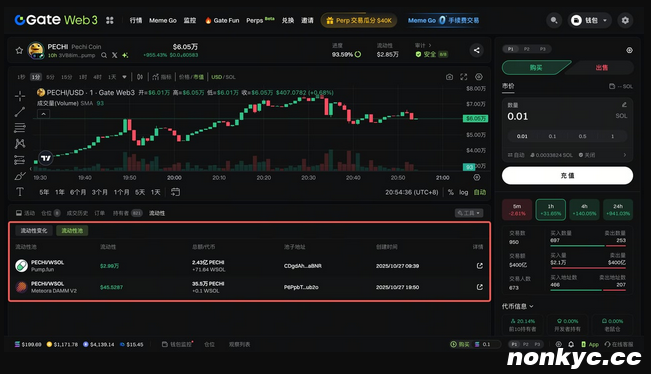The height and width of the screenshot is (374, 651).
Task: Switch to 流动性变化 sub-tab
Action: [34, 230]
